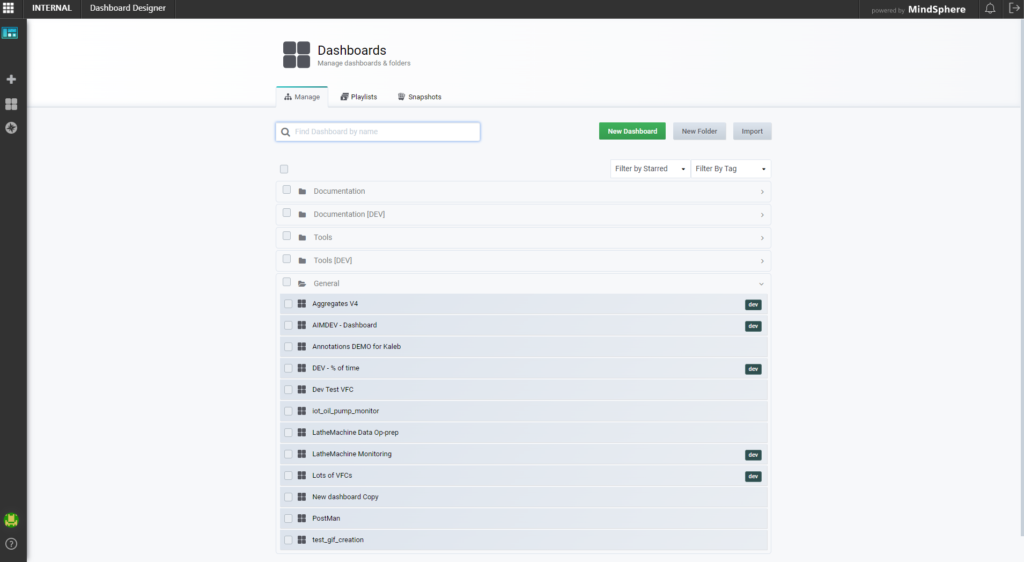
Task: Click the logout icon in top bar
Action: pyautogui.click(x=1013, y=9)
